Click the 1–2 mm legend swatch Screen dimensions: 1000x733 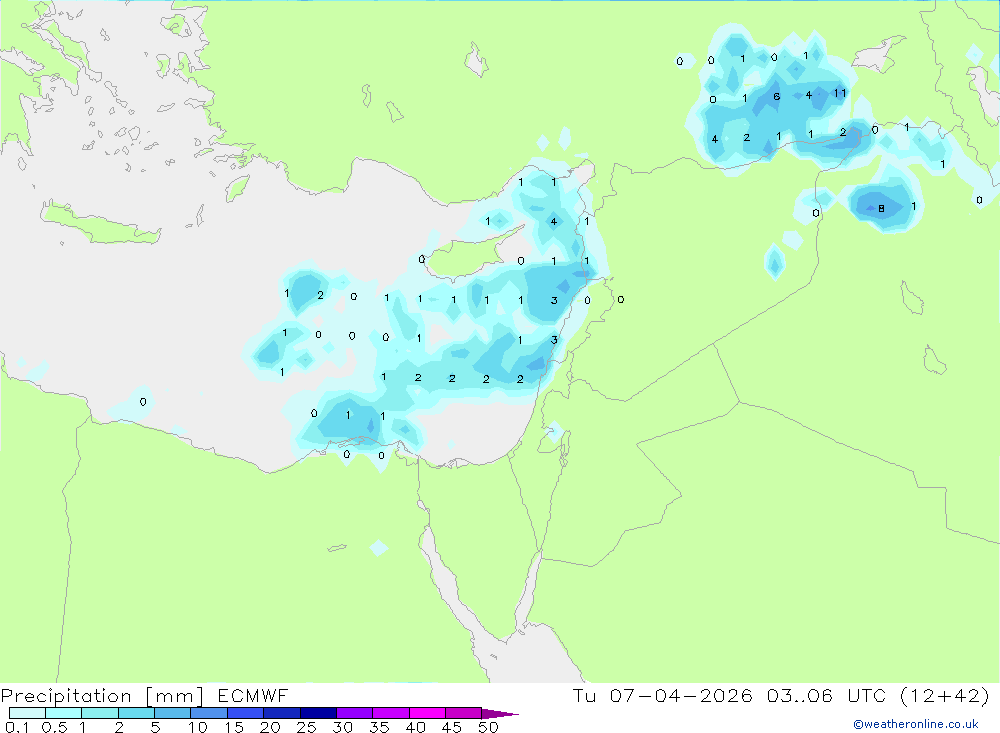99,713
